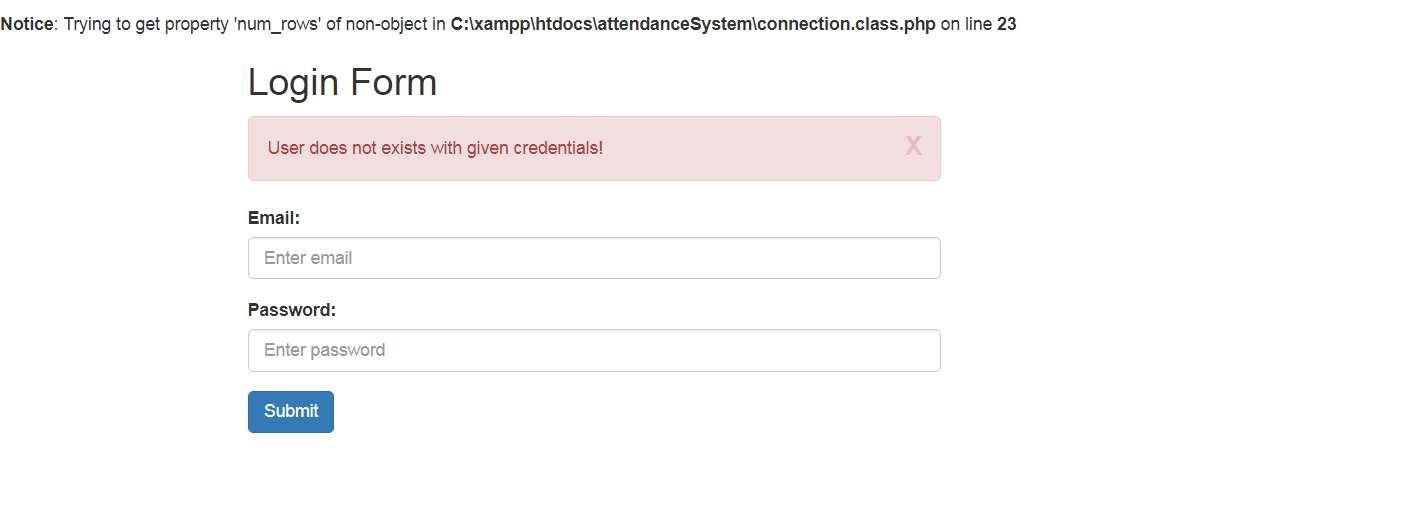The height and width of the screenshot is (528, 1410).
Task: Click the Email input field
Action: click(594, 258)
